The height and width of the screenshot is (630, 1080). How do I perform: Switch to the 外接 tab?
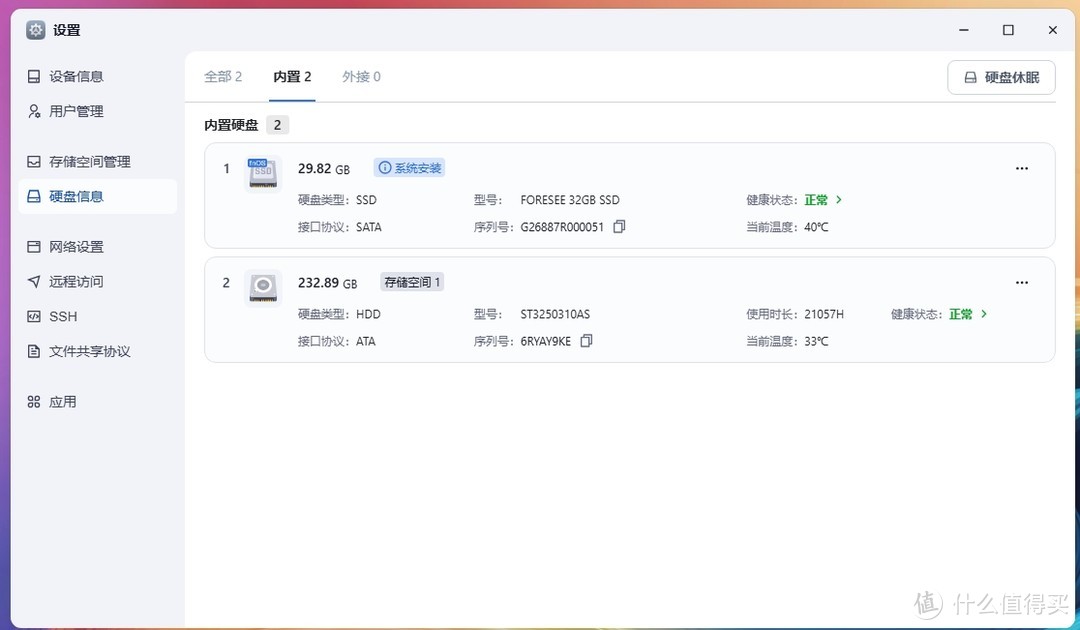tap(361, 76)
